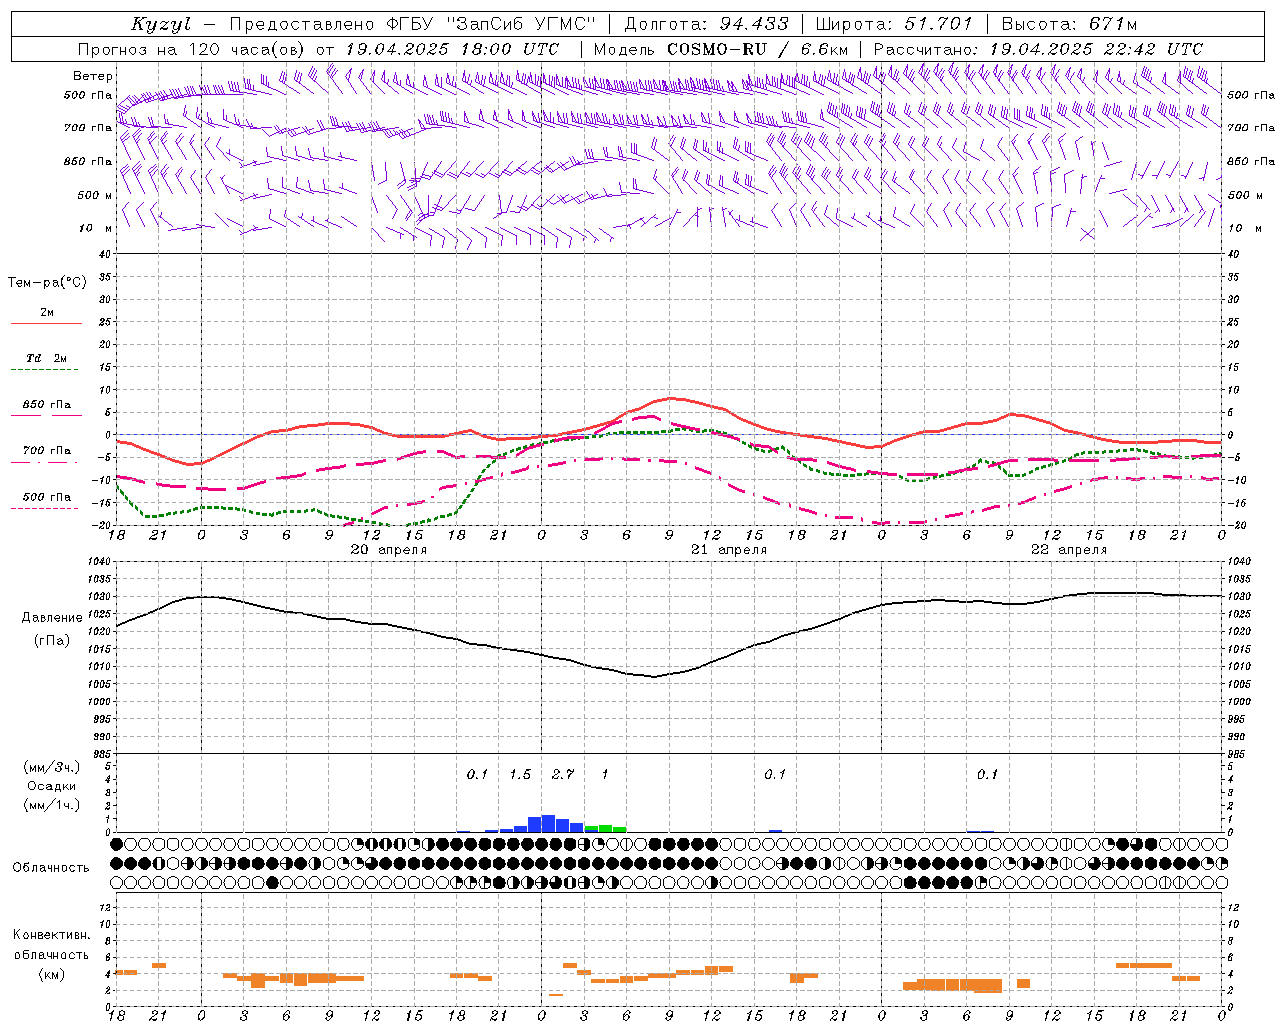1280x1024 pixels.
Task: Click the "Облачность" cloud cover label
Action: pos(51,868)
